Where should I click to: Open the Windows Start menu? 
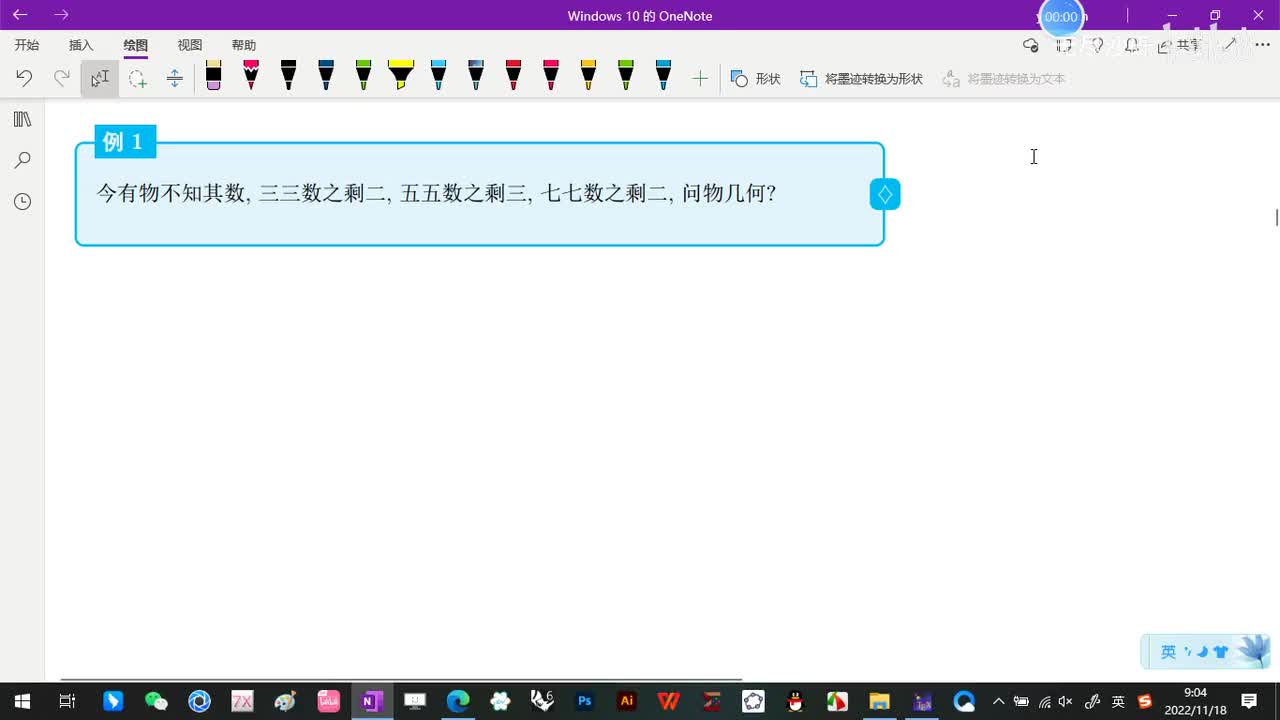pyautogui.click(x=22, y=701)
